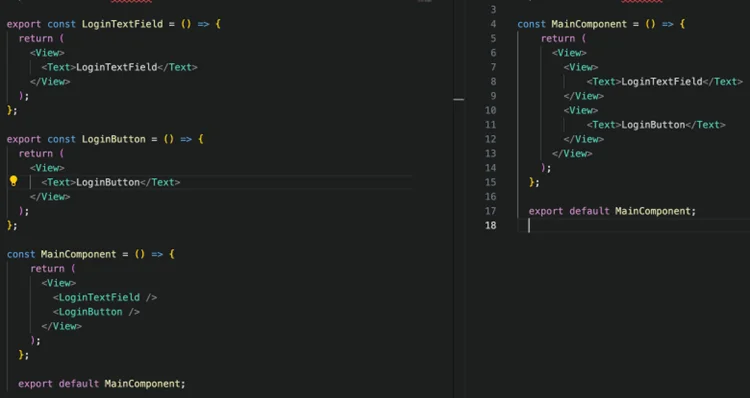
Task: Click the closing </View> tag on numbered line 12
Action: pos(584,139)
